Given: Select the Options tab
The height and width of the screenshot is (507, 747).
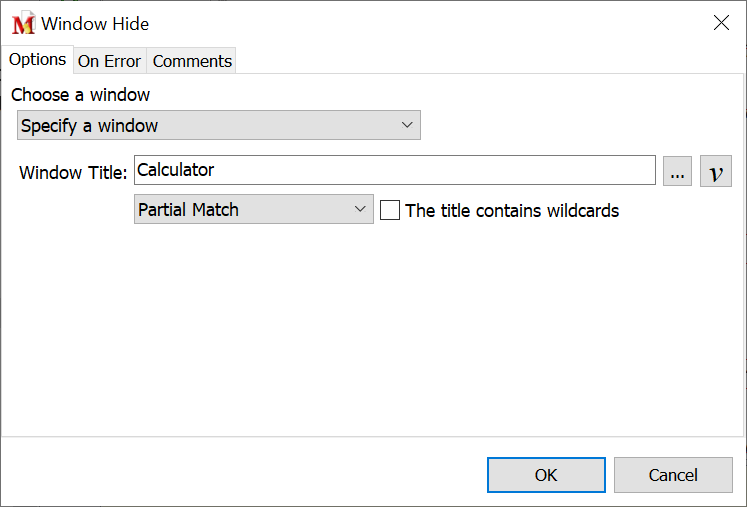Looking at the screenshot, I should [x=37, y=60].
